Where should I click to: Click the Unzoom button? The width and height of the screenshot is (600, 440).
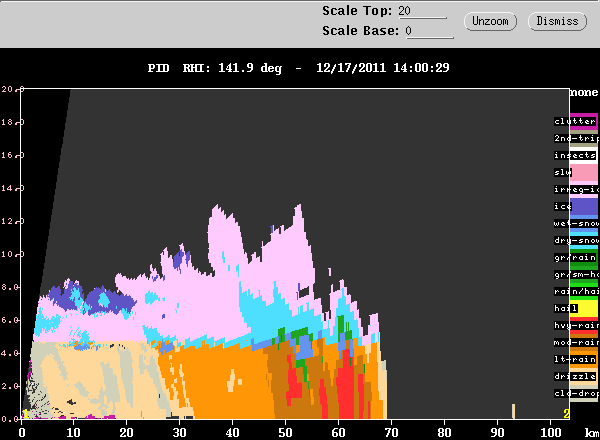[489, 21]
